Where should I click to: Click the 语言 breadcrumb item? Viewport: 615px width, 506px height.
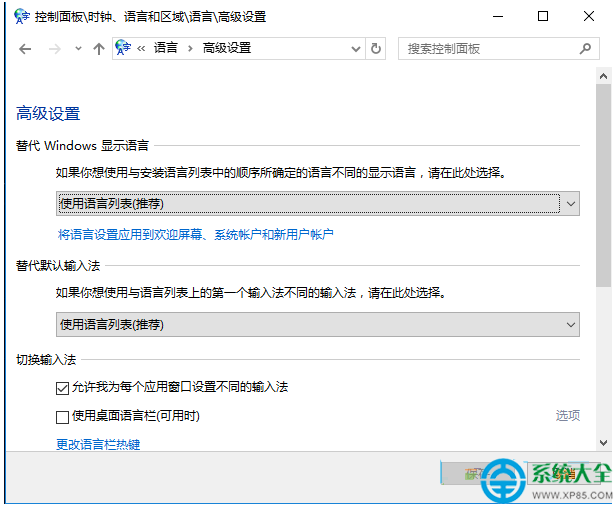165,48
